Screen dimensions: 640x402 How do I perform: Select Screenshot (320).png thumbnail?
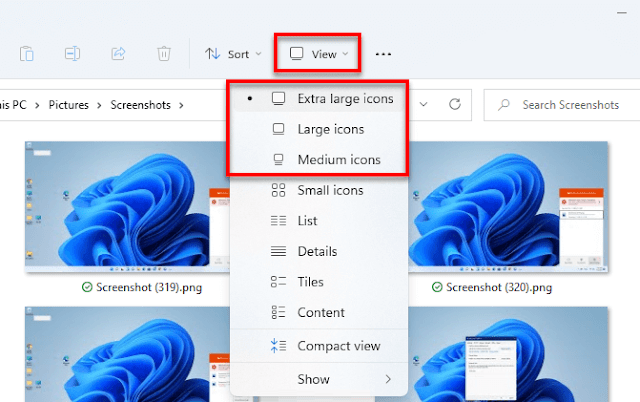(x=508, y=207)
